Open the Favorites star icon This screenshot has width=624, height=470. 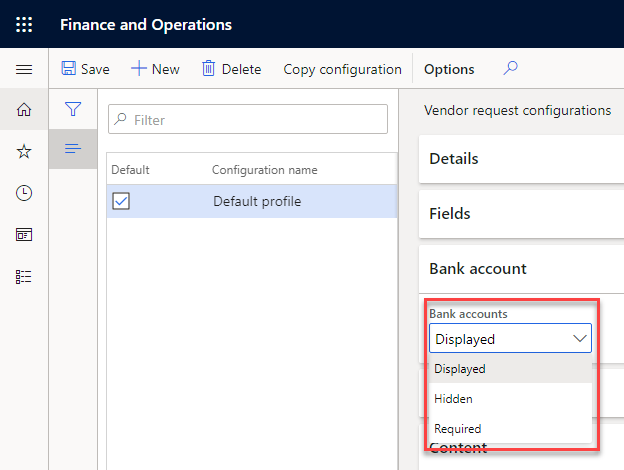pyautogui.click(x=24, y=151)
